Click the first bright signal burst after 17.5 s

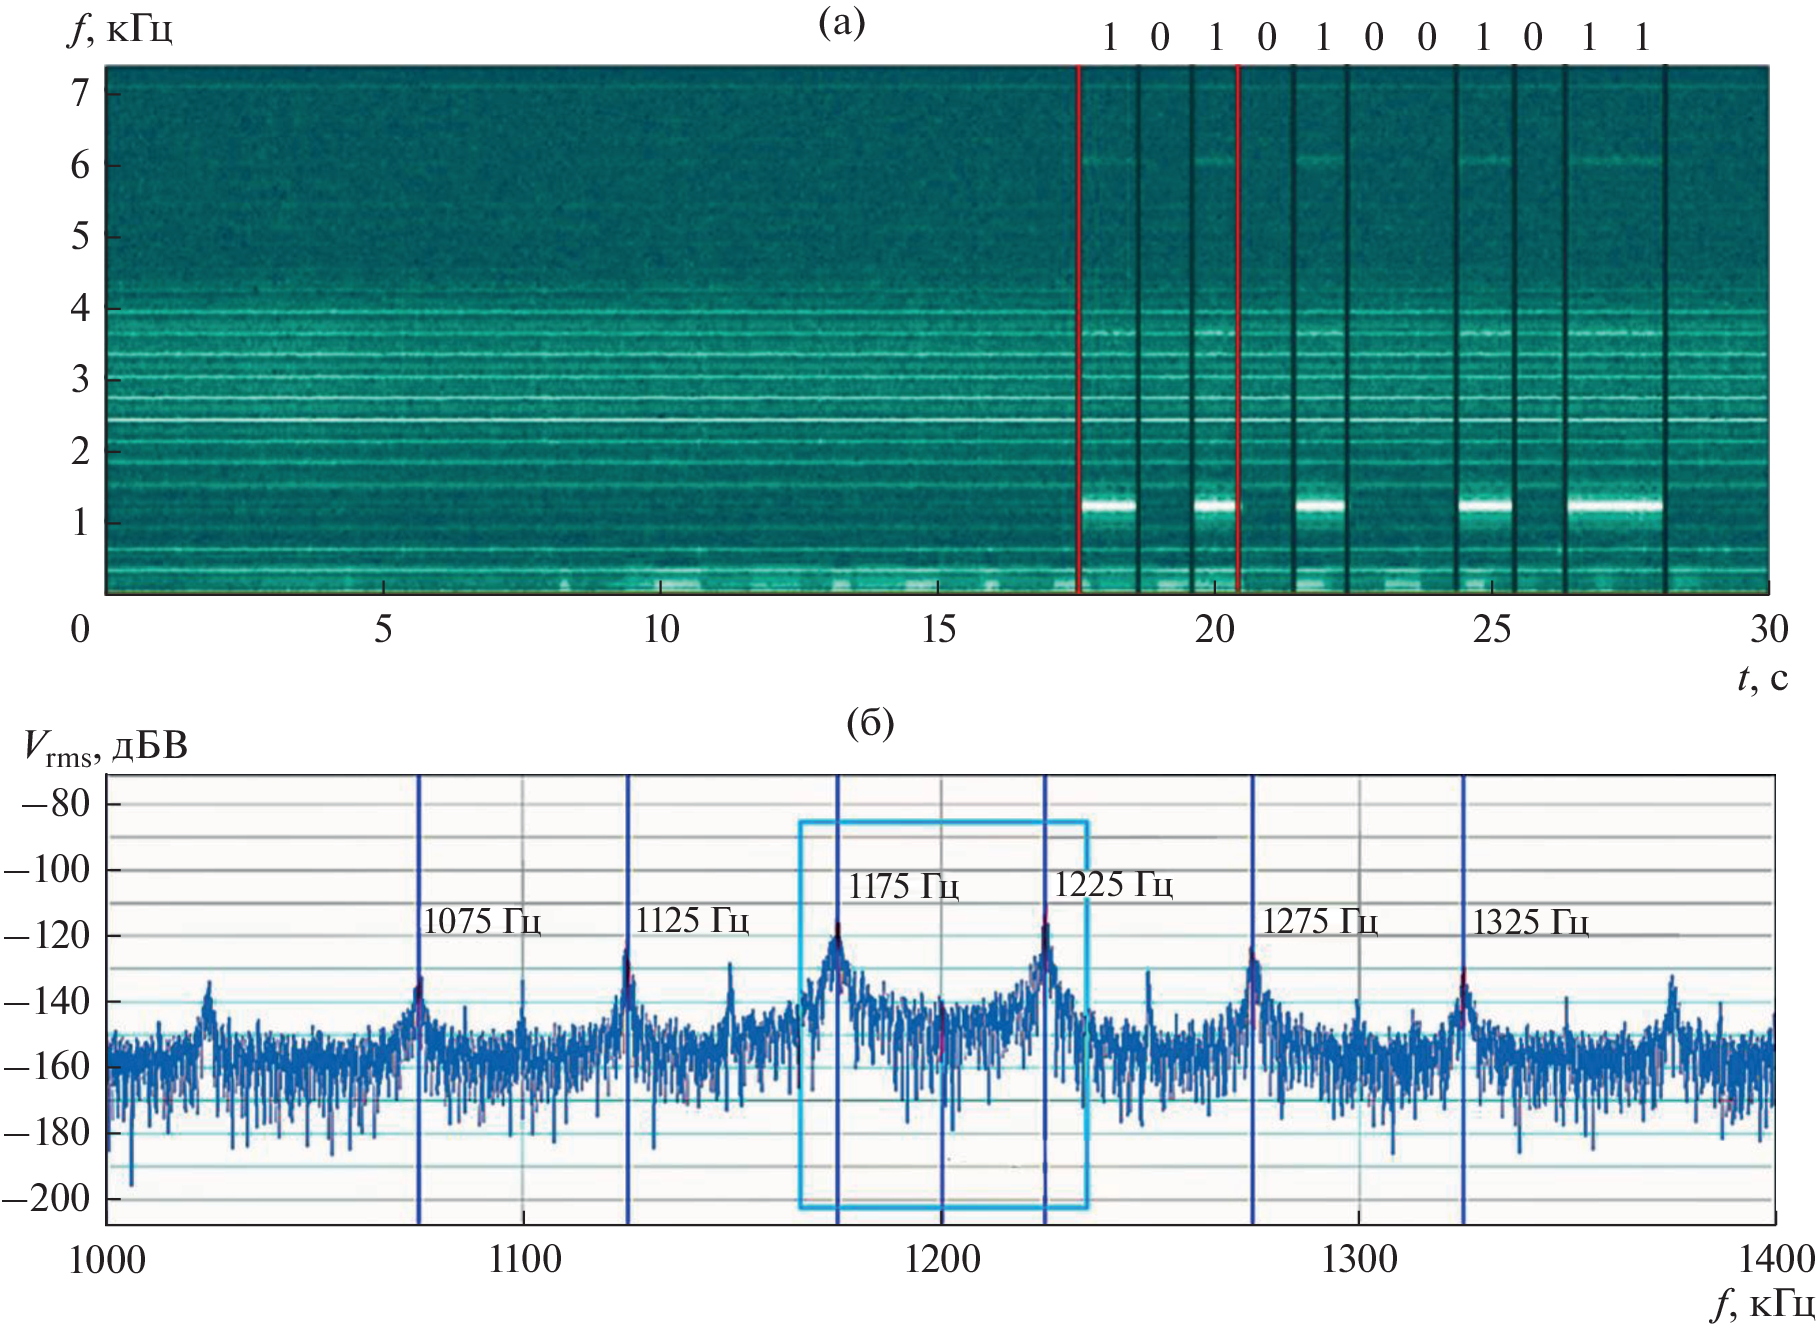point(1109,506)
